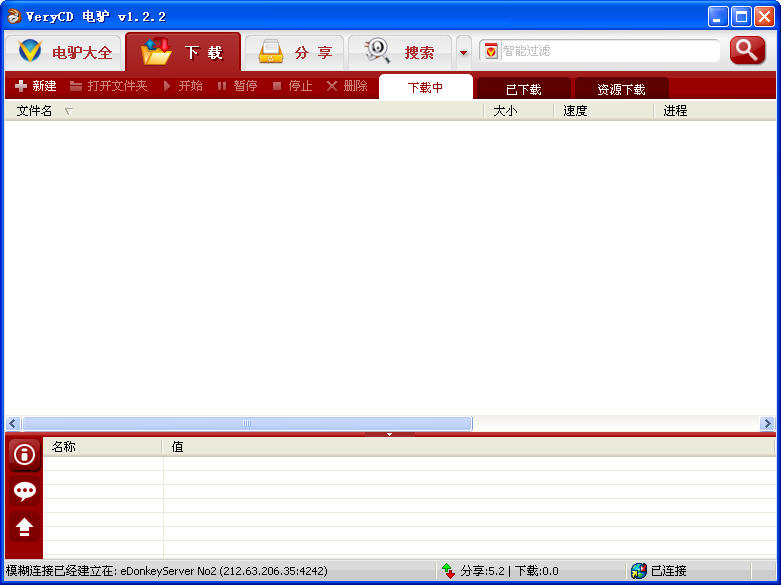Open the dropdown arrow next to 搜索
The width and height of the screenshot is (781, 585).
[463, 52]
